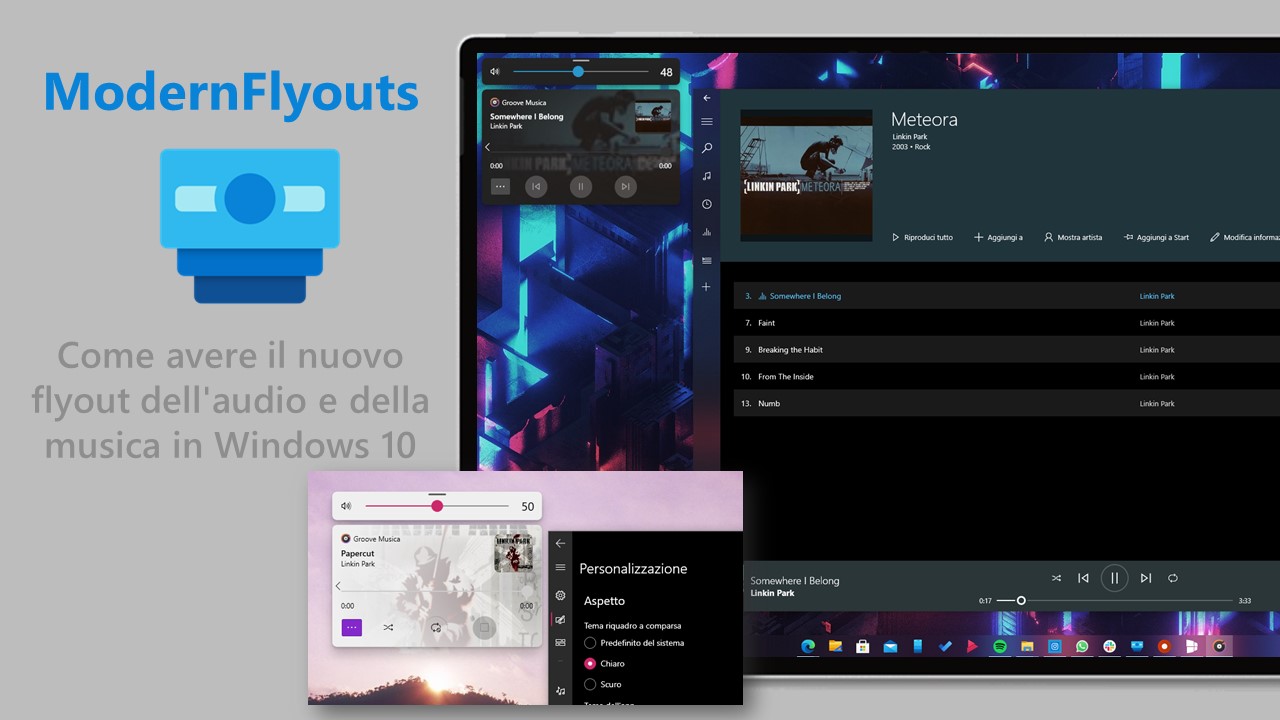Click Somewhere I Belong title in playback bar
This screenshot has height=720, width=1280.
point(795,581)
